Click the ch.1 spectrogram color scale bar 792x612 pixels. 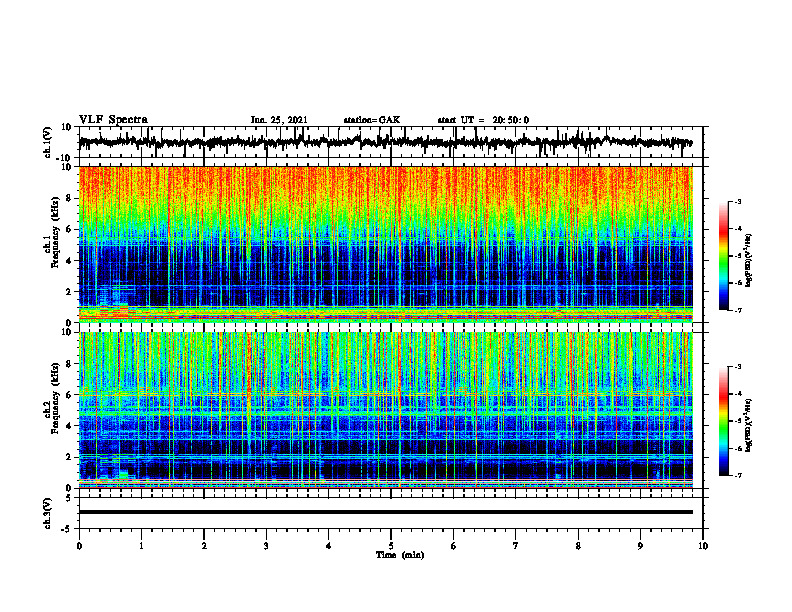click(724, 256)
